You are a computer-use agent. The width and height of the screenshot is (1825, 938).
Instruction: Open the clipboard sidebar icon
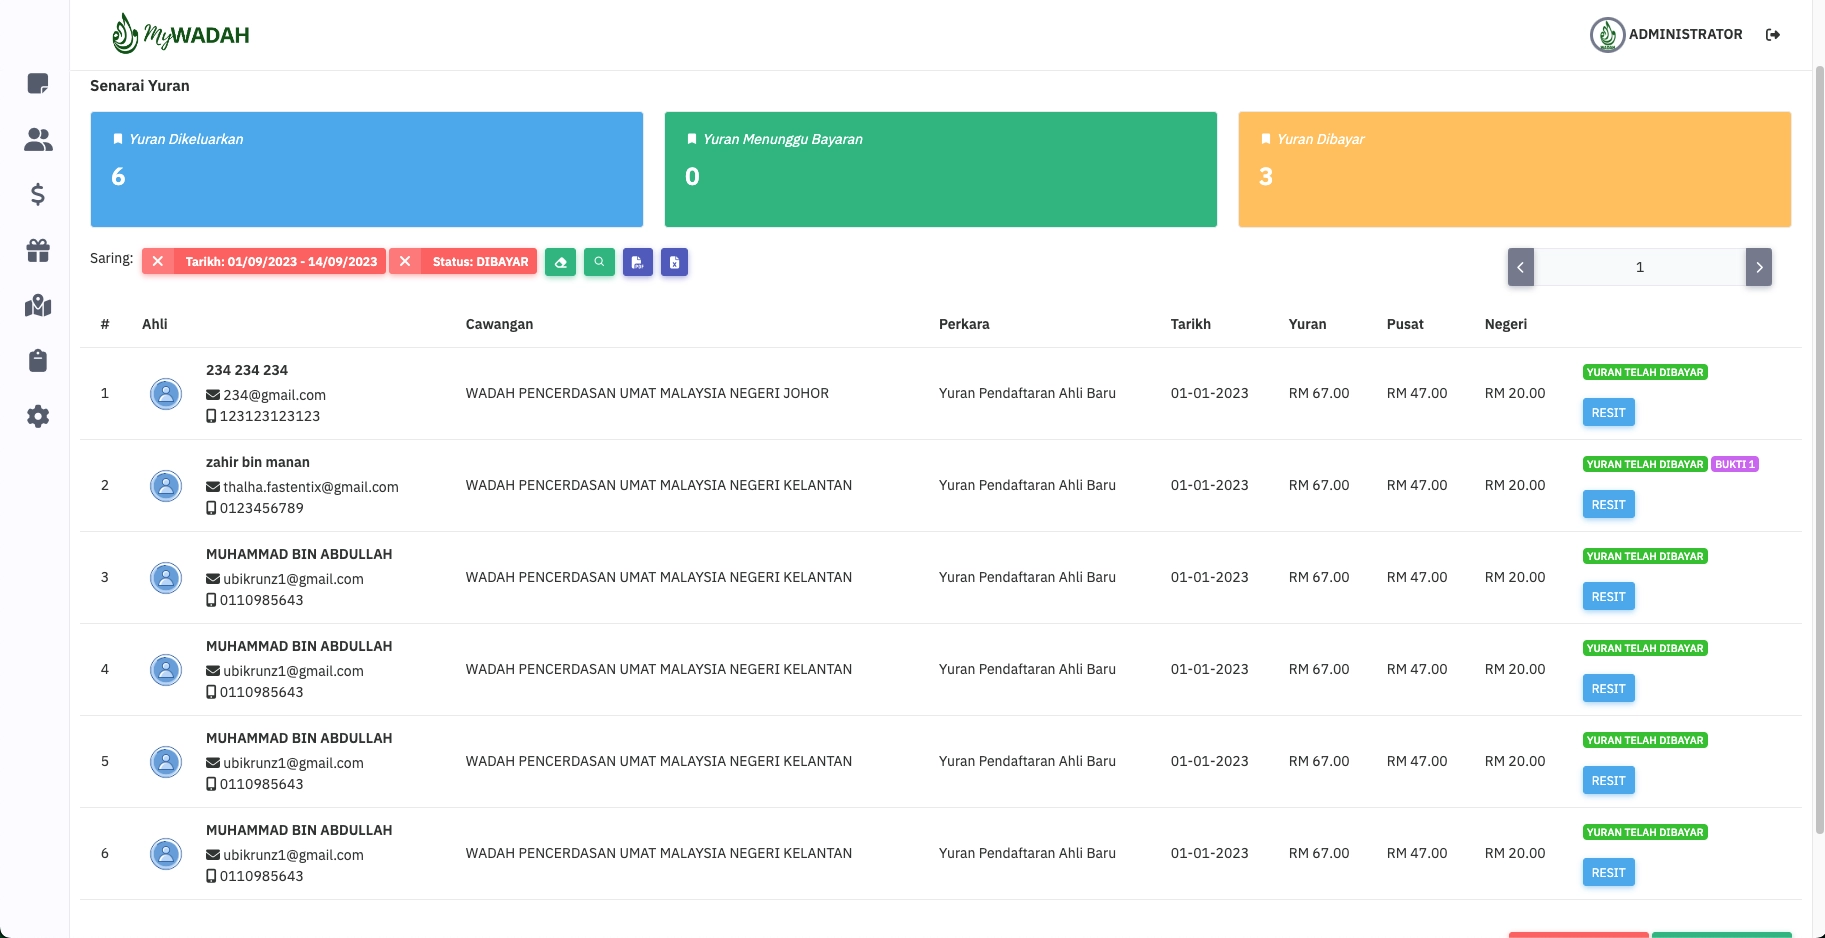pos(38,361)
